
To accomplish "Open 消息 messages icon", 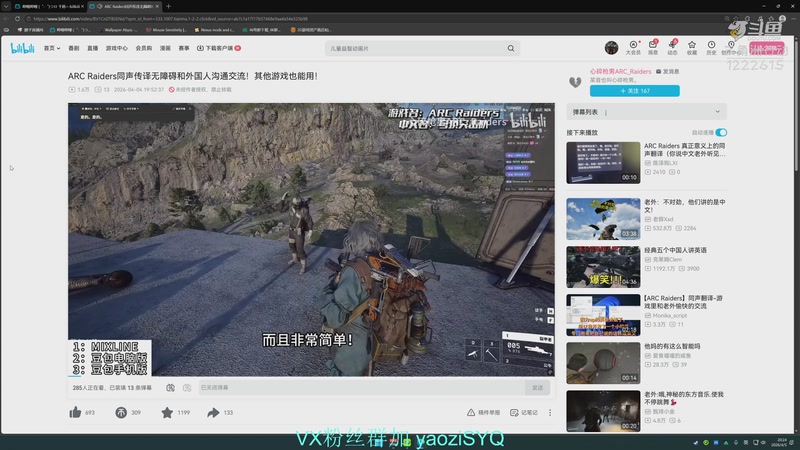I will 653,48.
